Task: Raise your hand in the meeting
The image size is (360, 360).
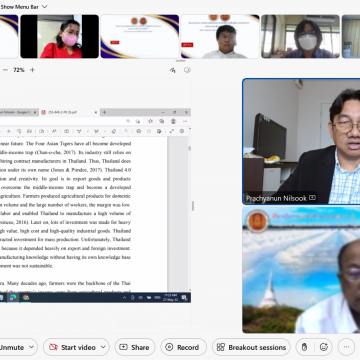Action: (x=304, y=347)
